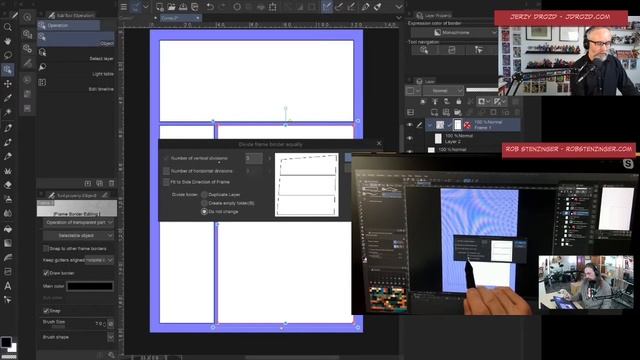Image resolution: width=640 pixels, height=360 pixels.
Task: Select the Fill bucket tool
Action: [7, 229]
